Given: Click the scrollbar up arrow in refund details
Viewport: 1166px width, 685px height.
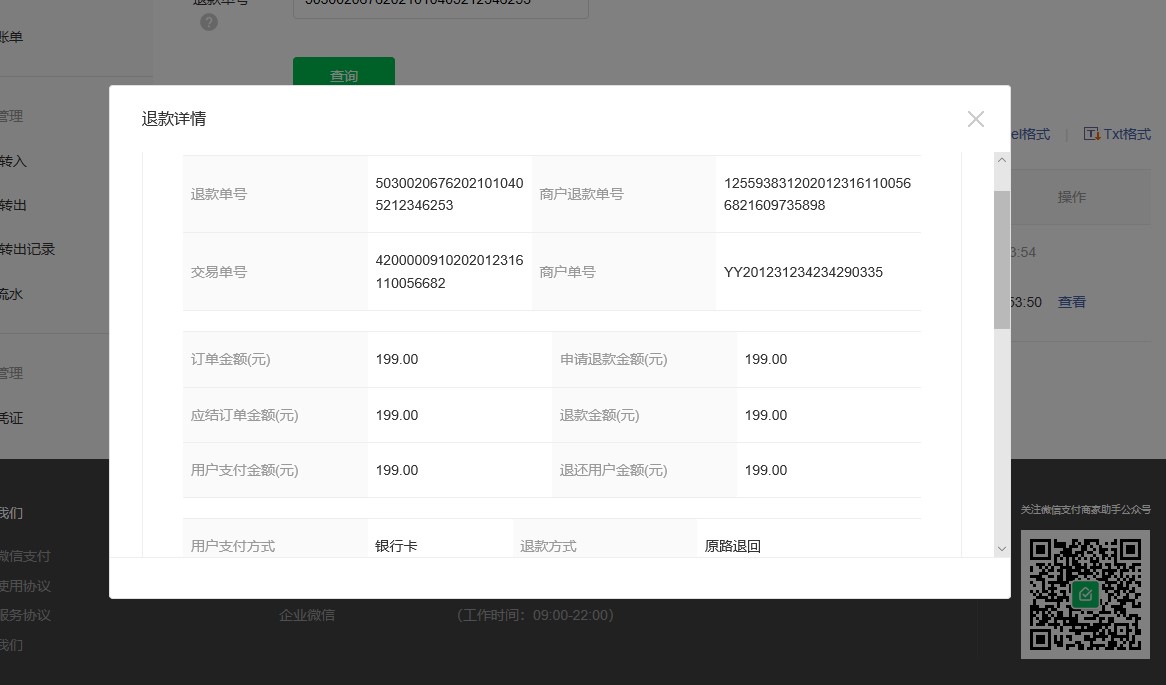Looking at the screenshot, I should (x=1001, y=159).
